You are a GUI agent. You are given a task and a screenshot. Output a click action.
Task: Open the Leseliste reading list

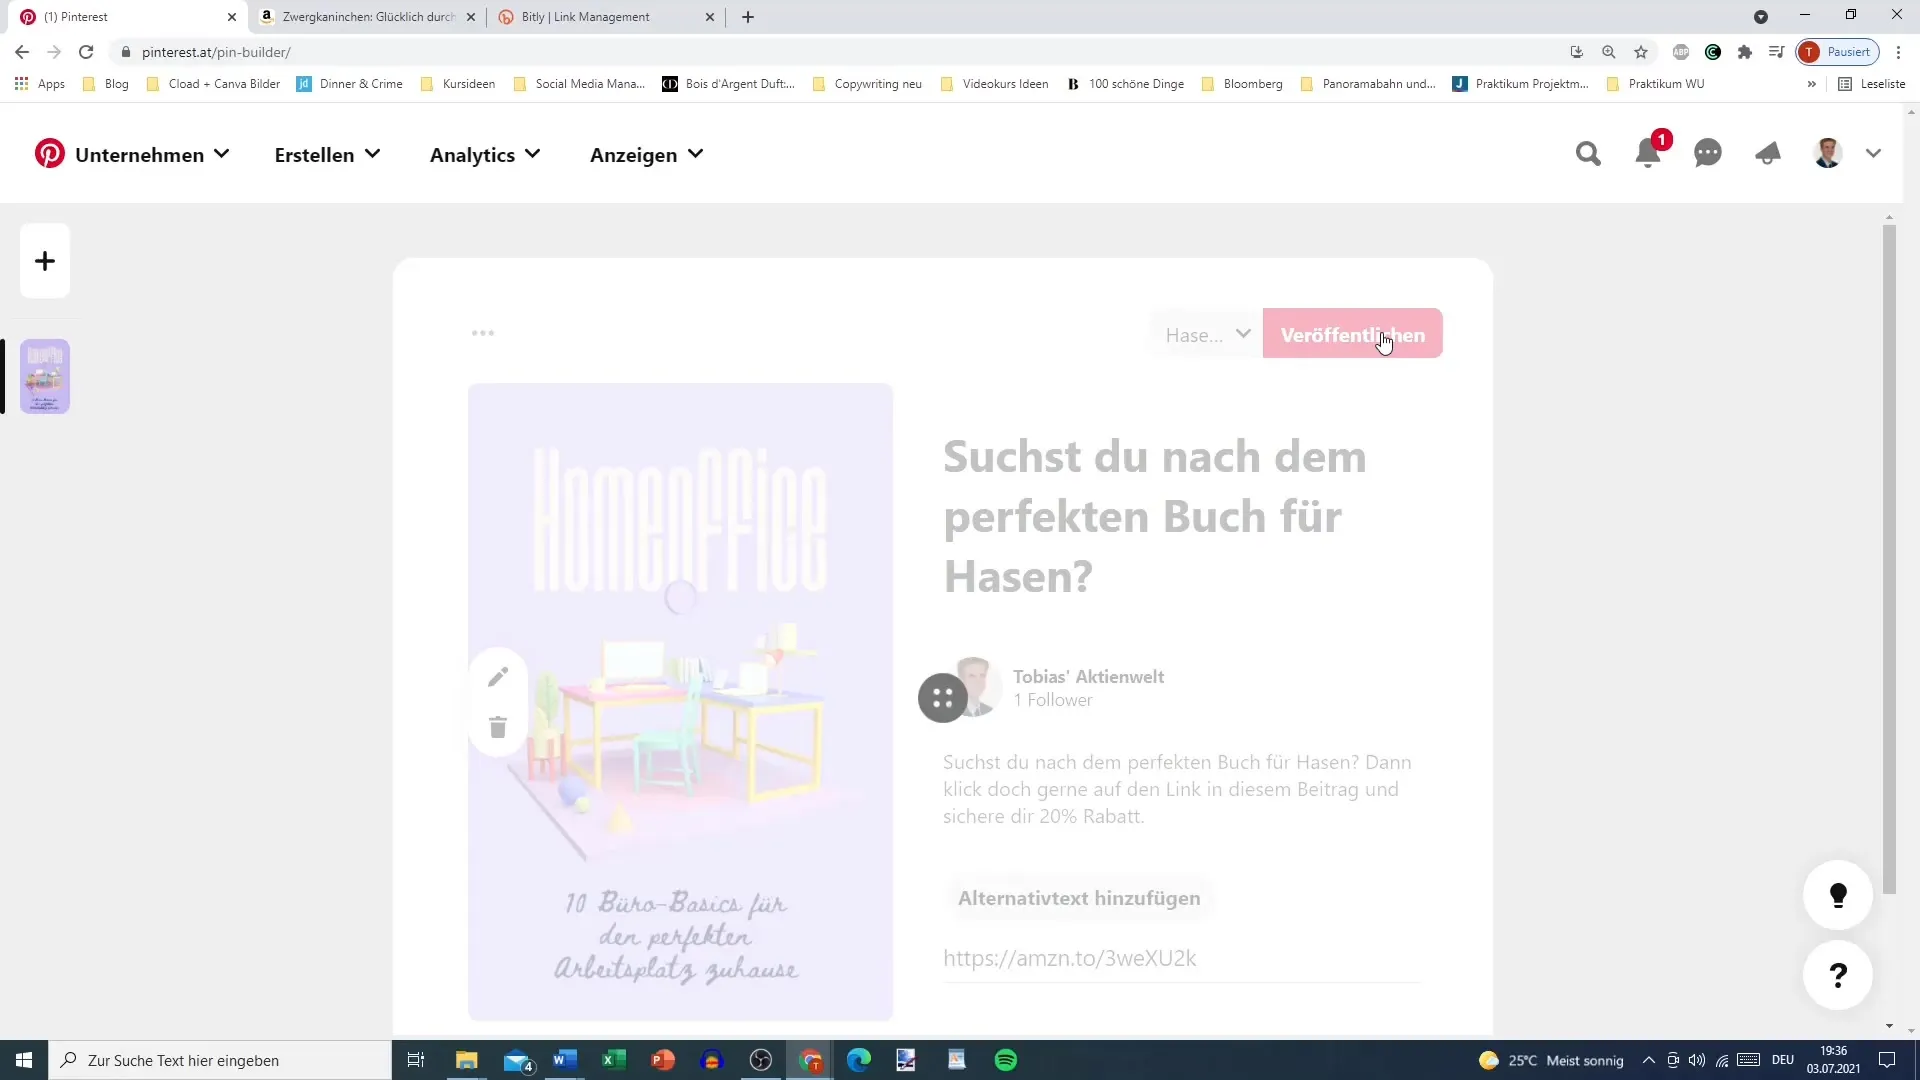coord(1873,84)
